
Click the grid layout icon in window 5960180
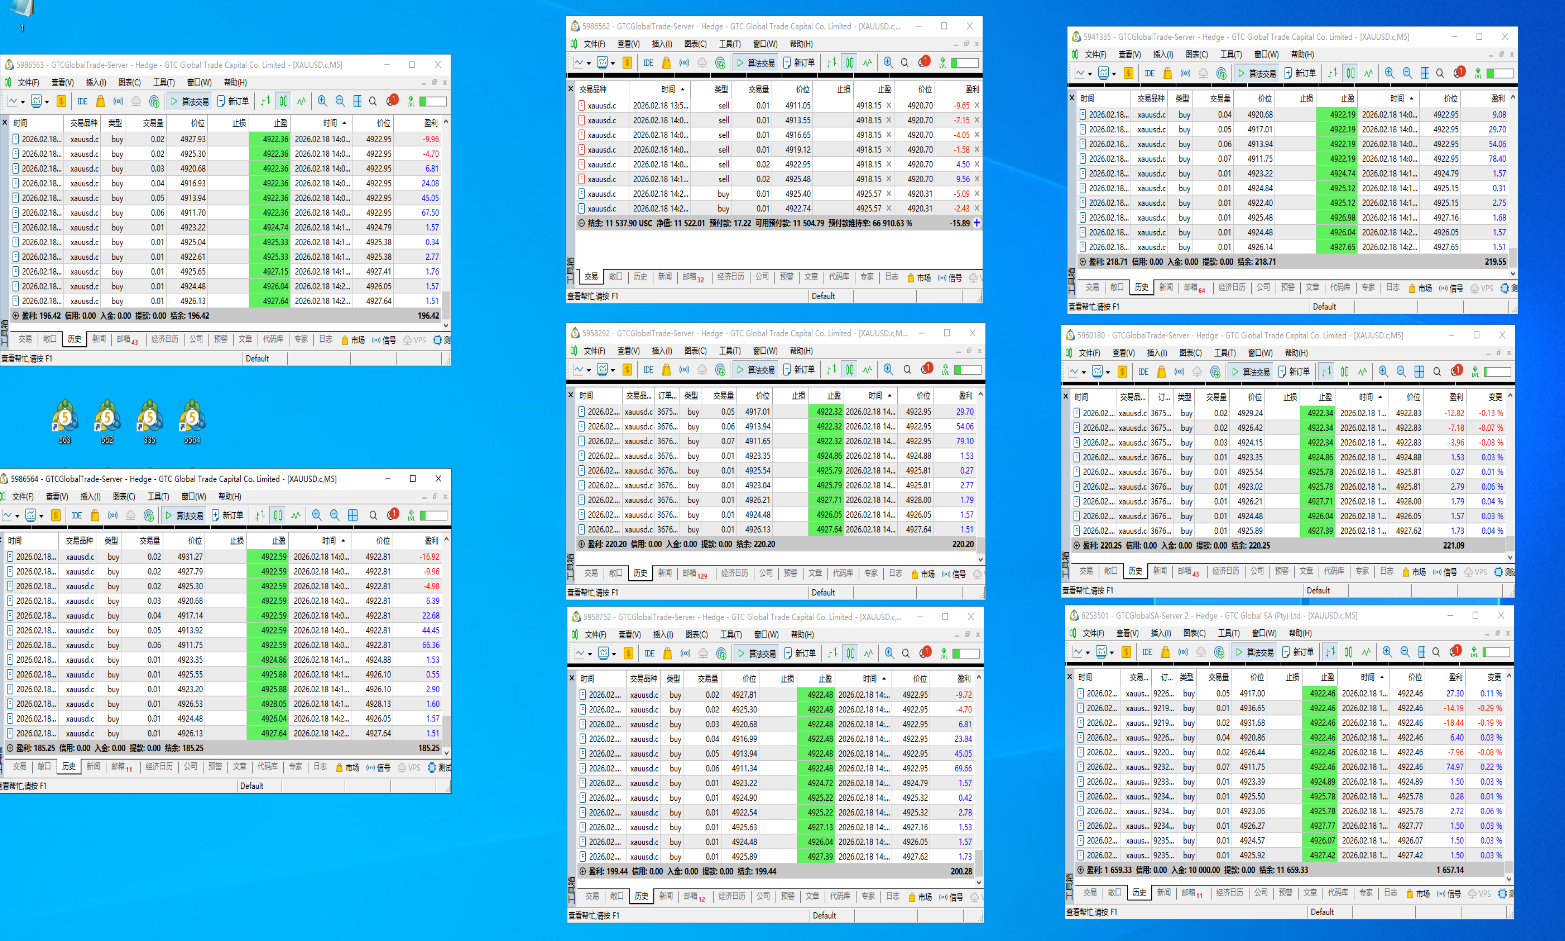(1418, 371)
